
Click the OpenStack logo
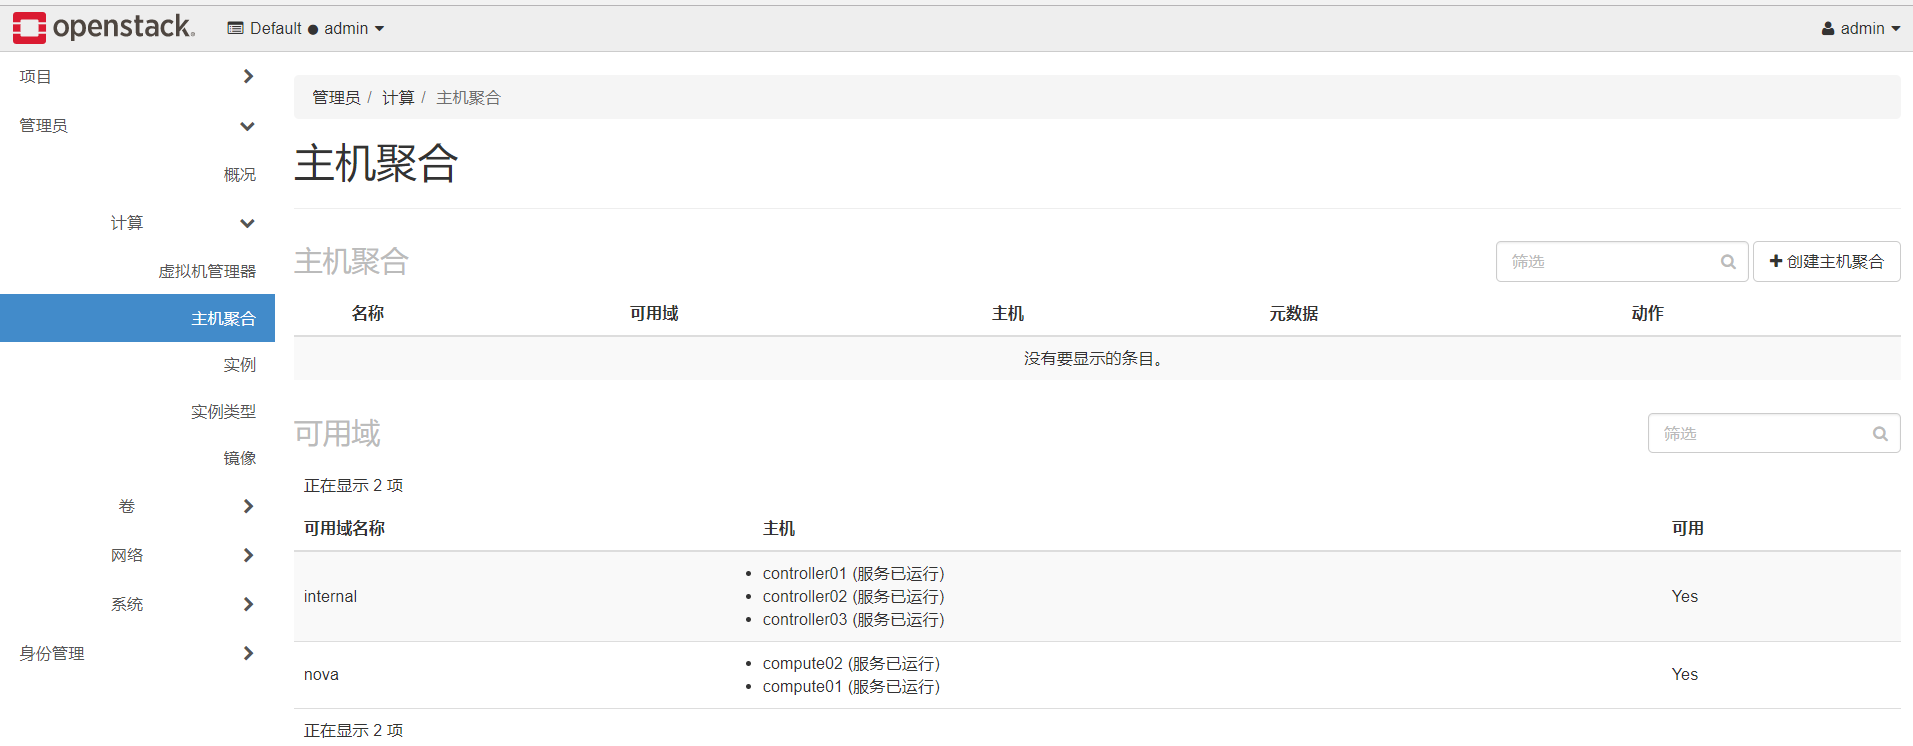[x=104, y=28]
